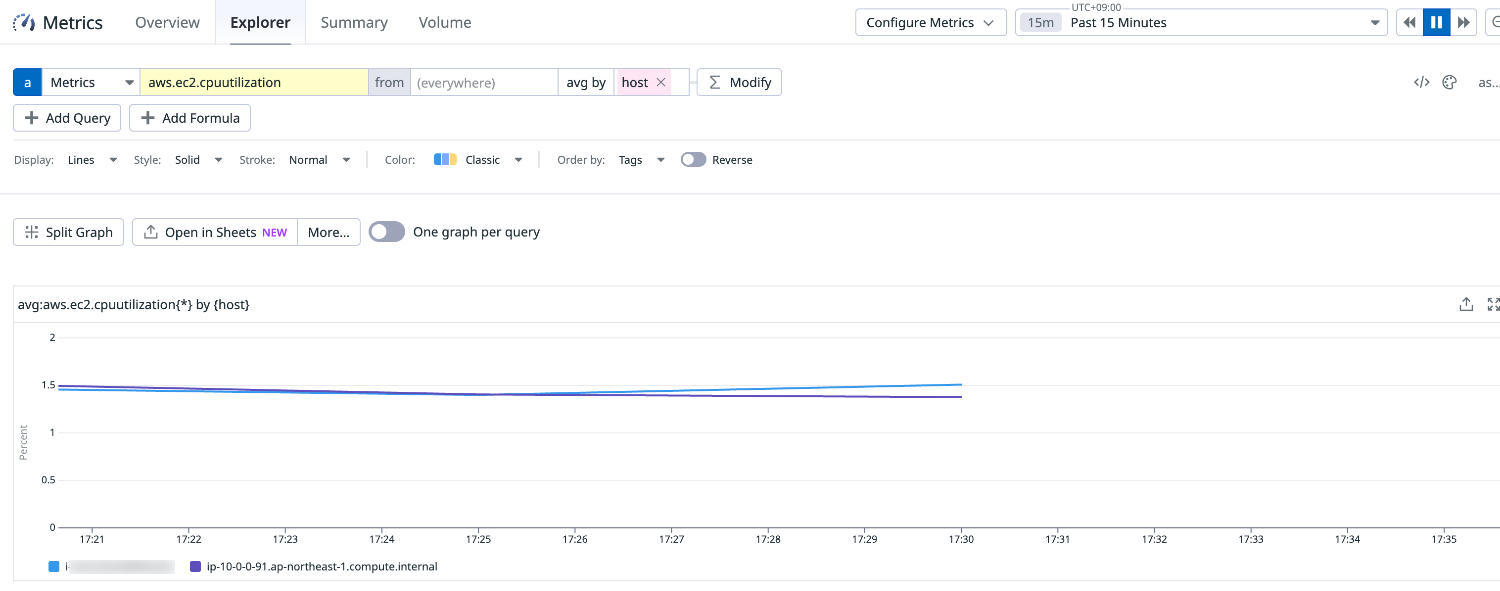Step the time range backward

[x=1410, y=23]
